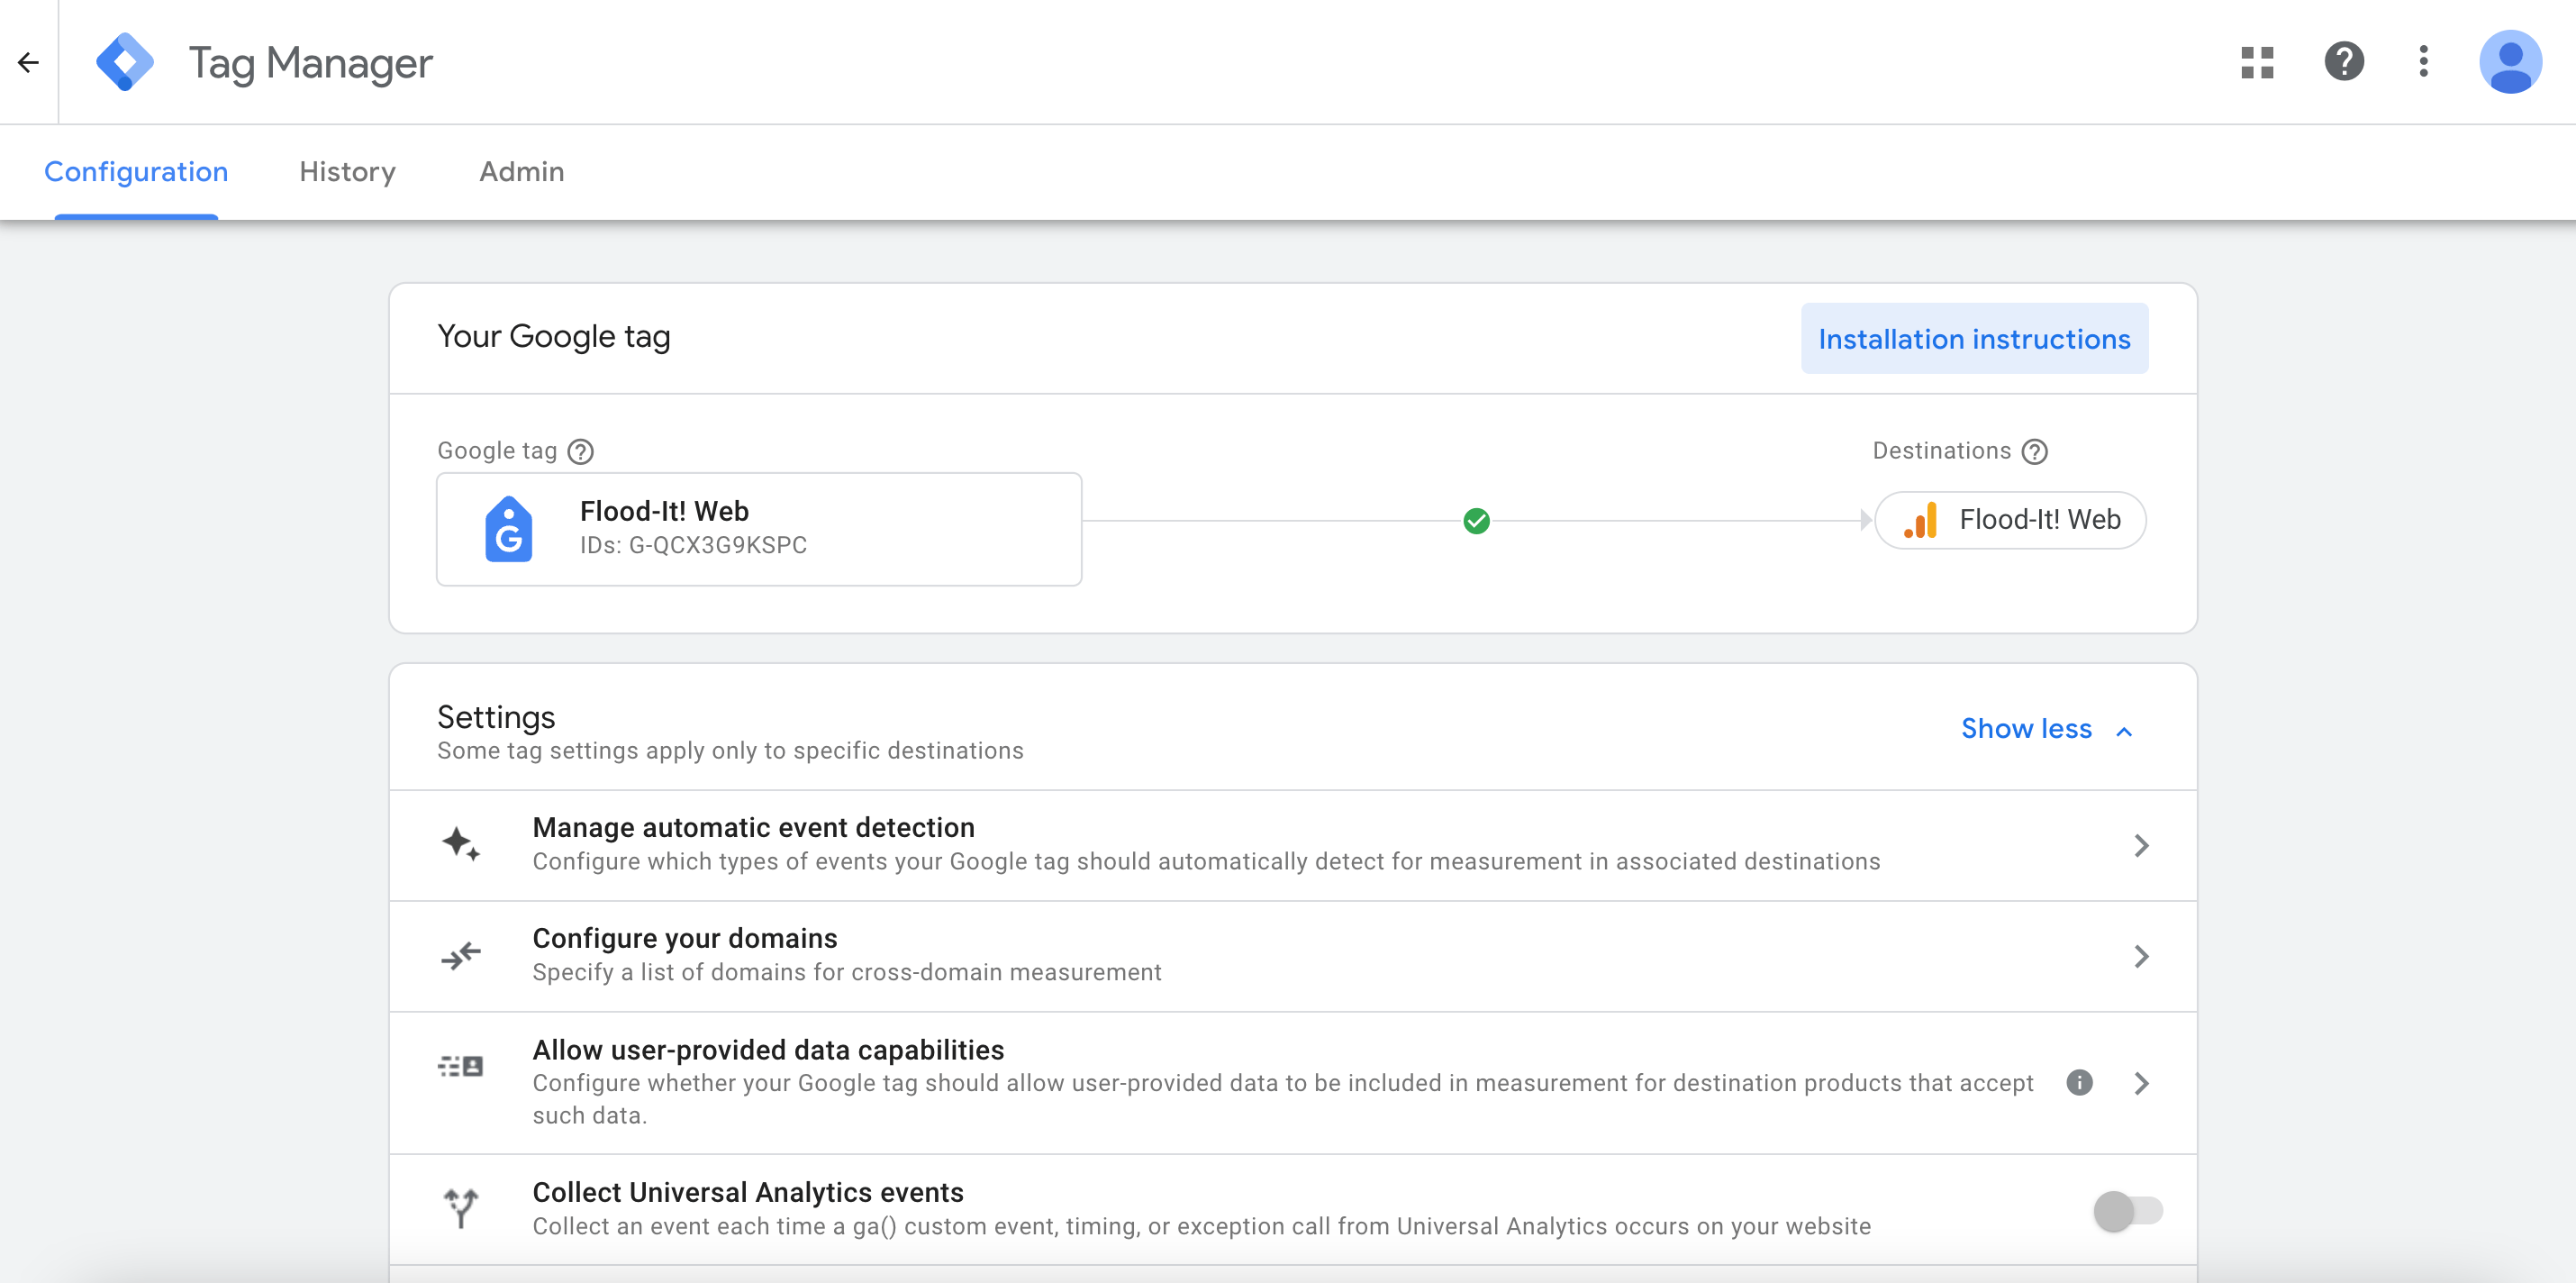Open the three-dot more options menu
Image resolution: width=2576 pixels, height=1283 pixels.
pyautogui.click(x=2423, y=62)
